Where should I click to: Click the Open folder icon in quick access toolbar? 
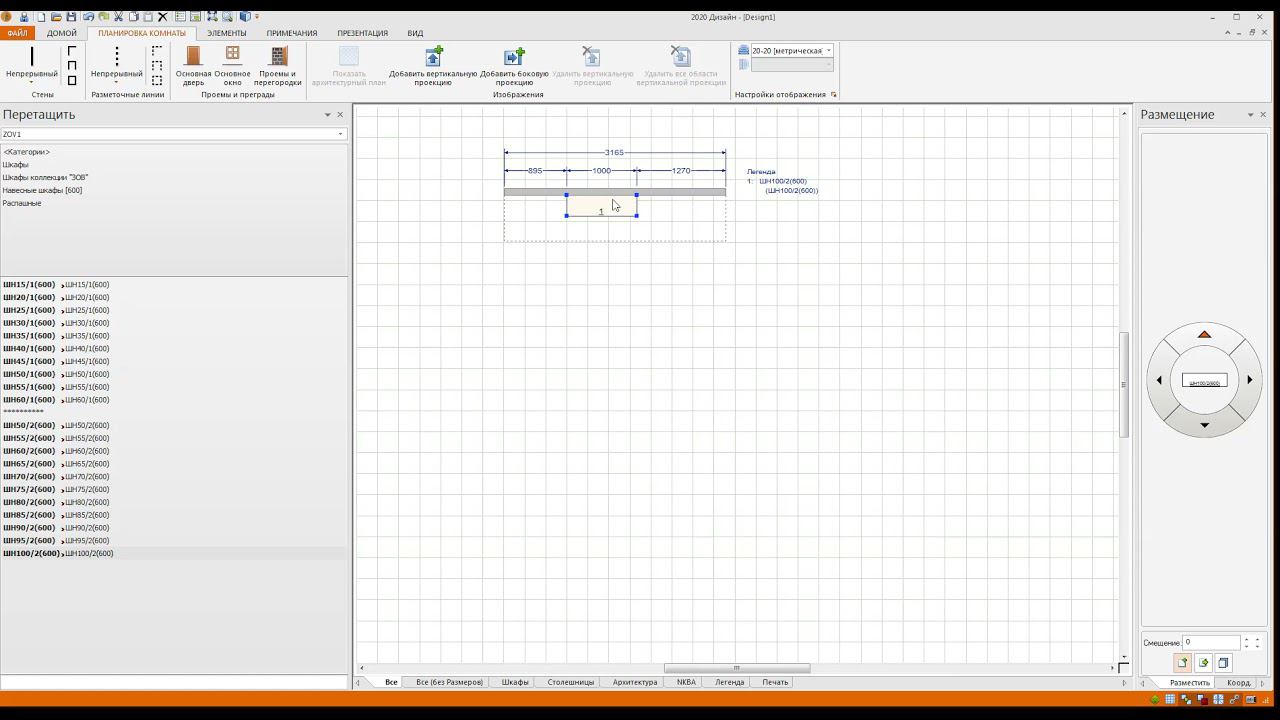56,17
